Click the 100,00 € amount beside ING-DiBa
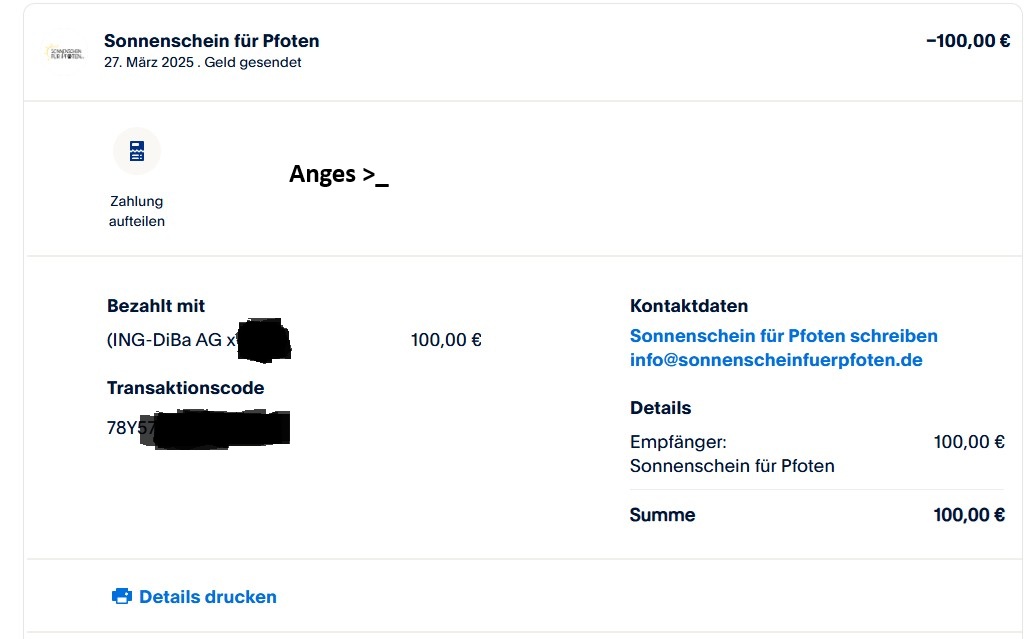The width and height of the screenshot is (1029, 639). coord(446,340)
